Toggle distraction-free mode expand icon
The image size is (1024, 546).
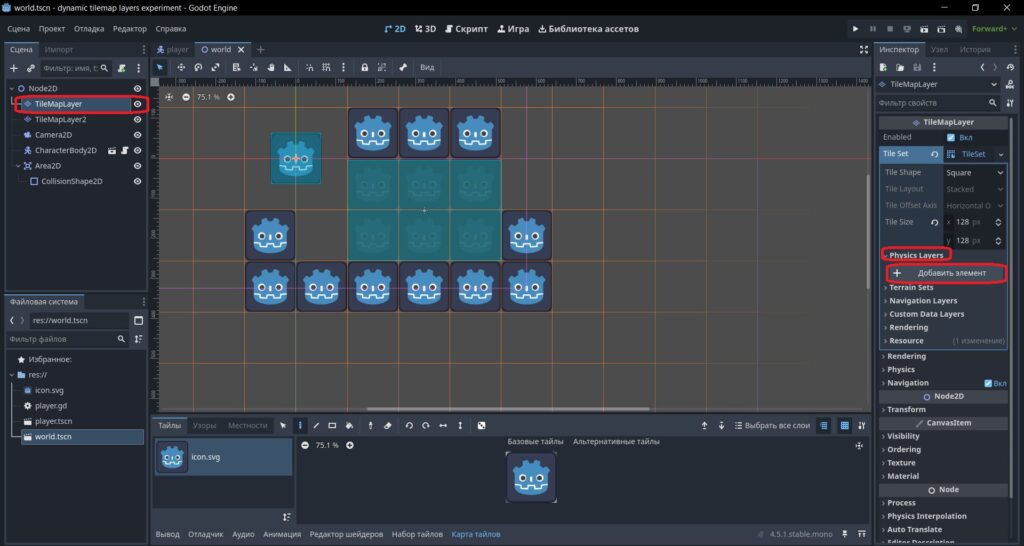pos(863,50)
